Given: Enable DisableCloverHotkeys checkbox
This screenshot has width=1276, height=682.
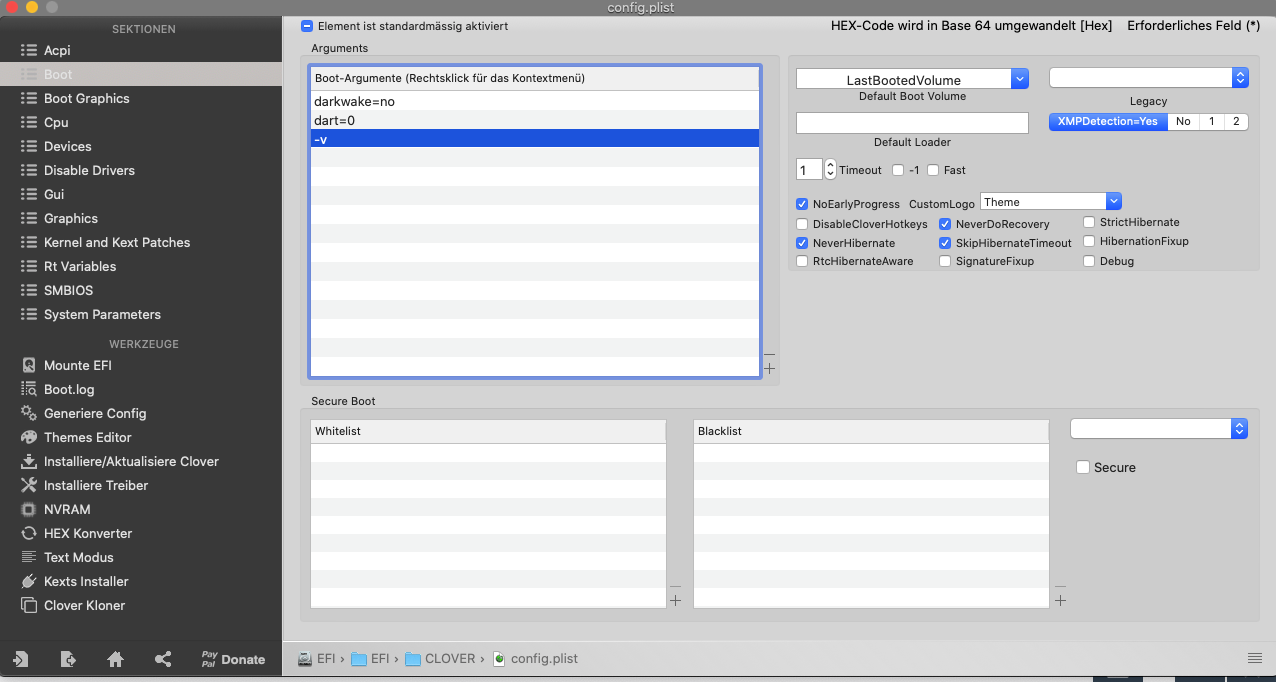Looking at the screenshot, I should point(802,224).
